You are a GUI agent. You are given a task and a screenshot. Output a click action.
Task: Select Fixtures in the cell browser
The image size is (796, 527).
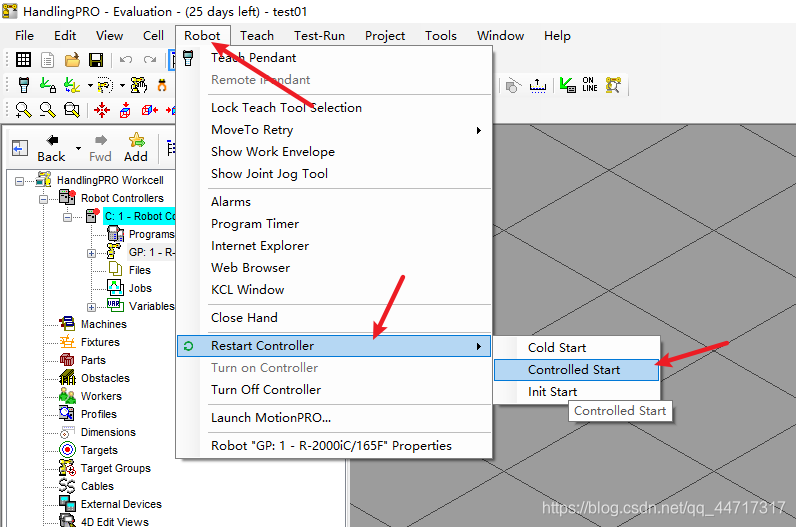[100, 342]
